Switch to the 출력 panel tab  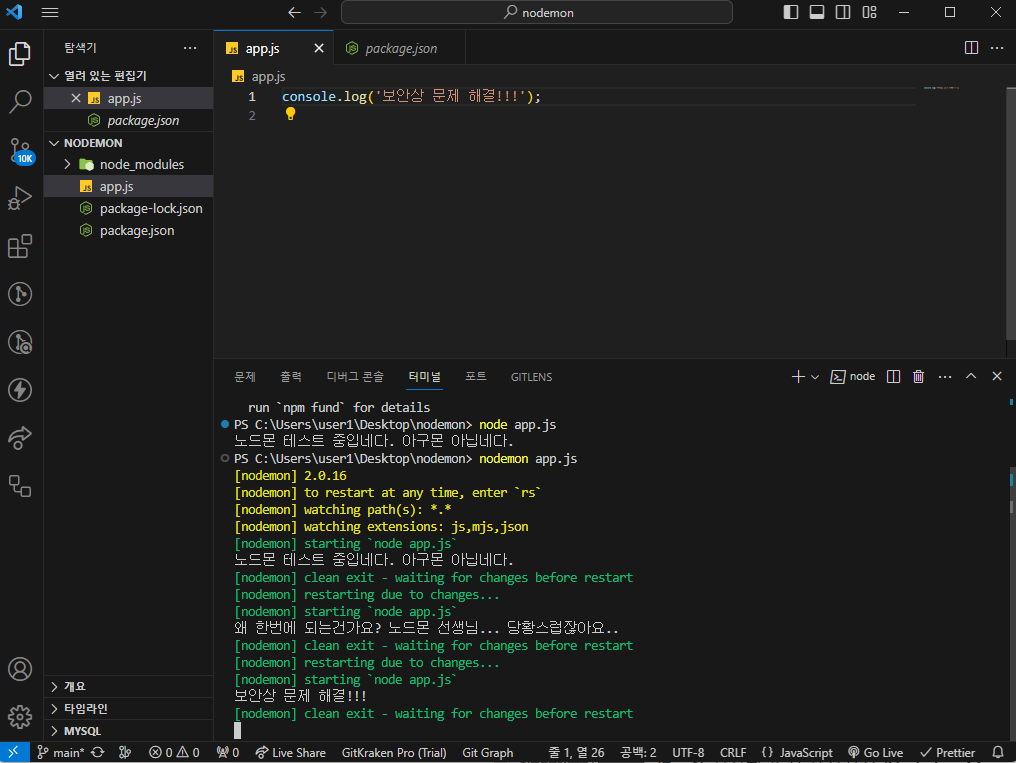(291, 377)
